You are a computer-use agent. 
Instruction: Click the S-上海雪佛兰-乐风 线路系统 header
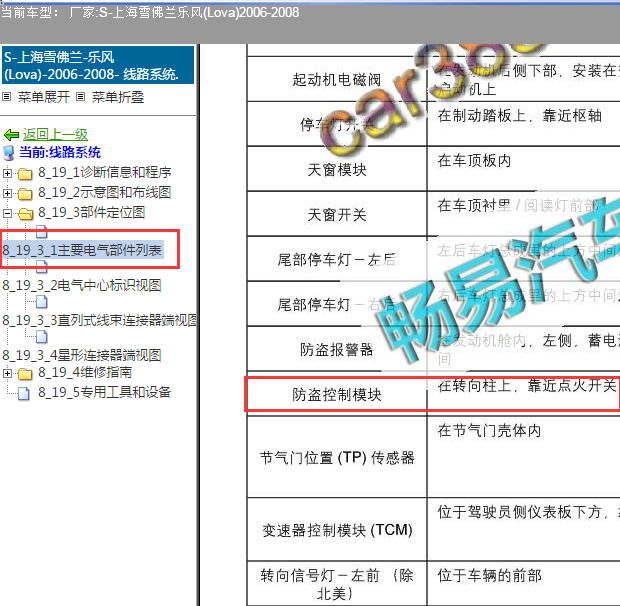tap(98, 65)
